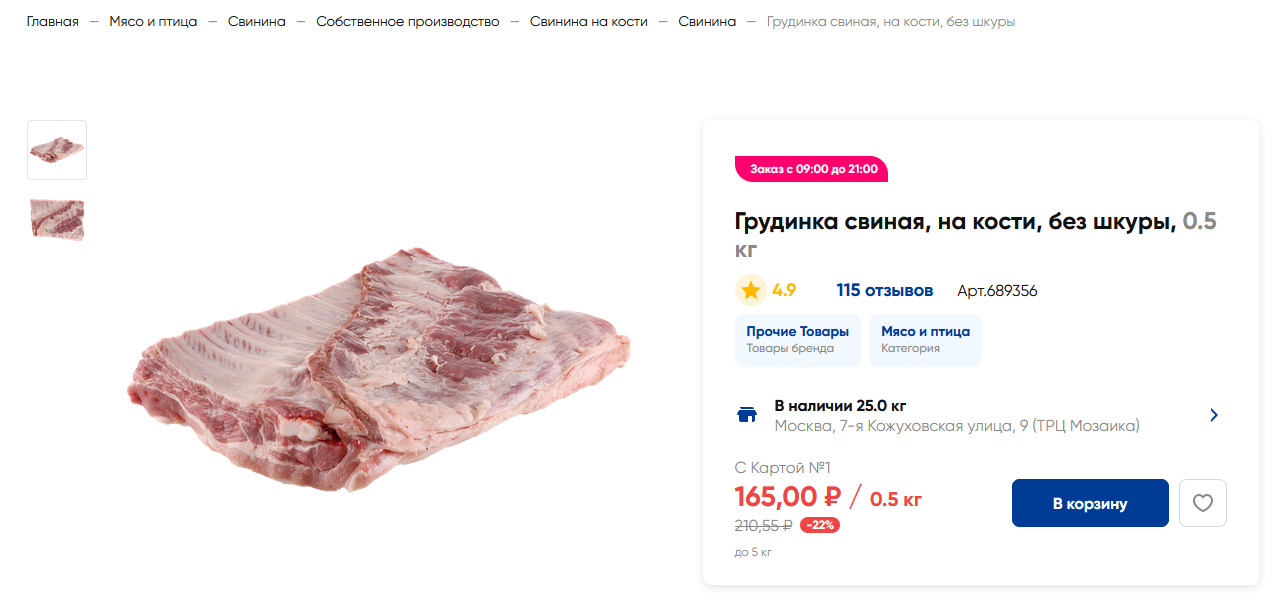Viewport: 1279px width, 616px height.
Task: Select the first pork brisket thumbnail
Action: 57,150
